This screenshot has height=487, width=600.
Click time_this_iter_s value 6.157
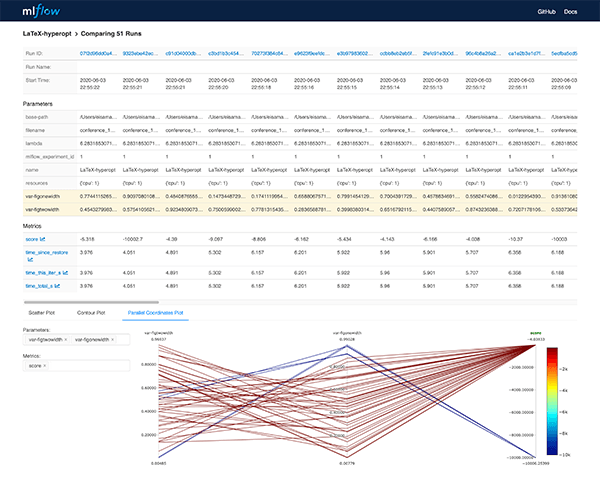click(258, 273)
